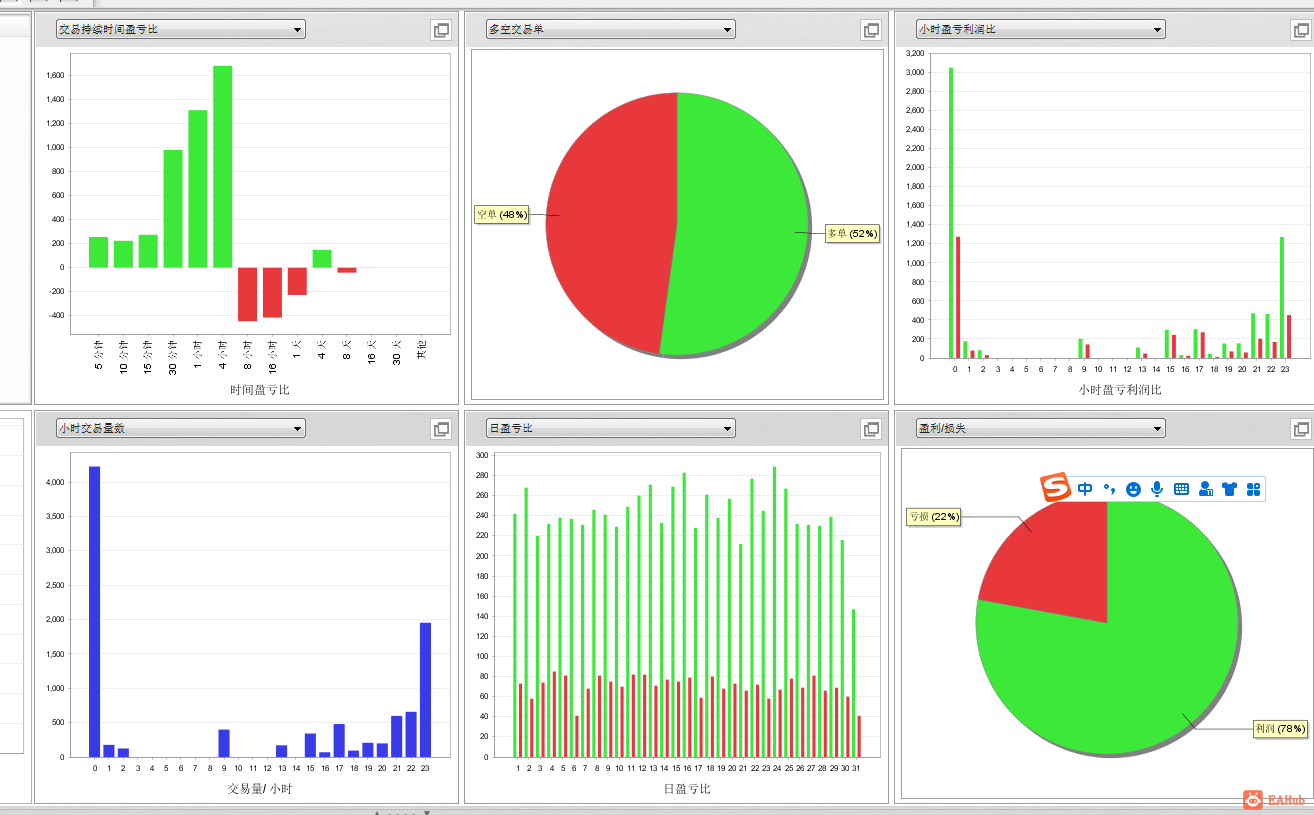Open the 交易持续时间盈亏比 dropdown
The height and width of the screenshot is (815, 1314).
(180, 30)
